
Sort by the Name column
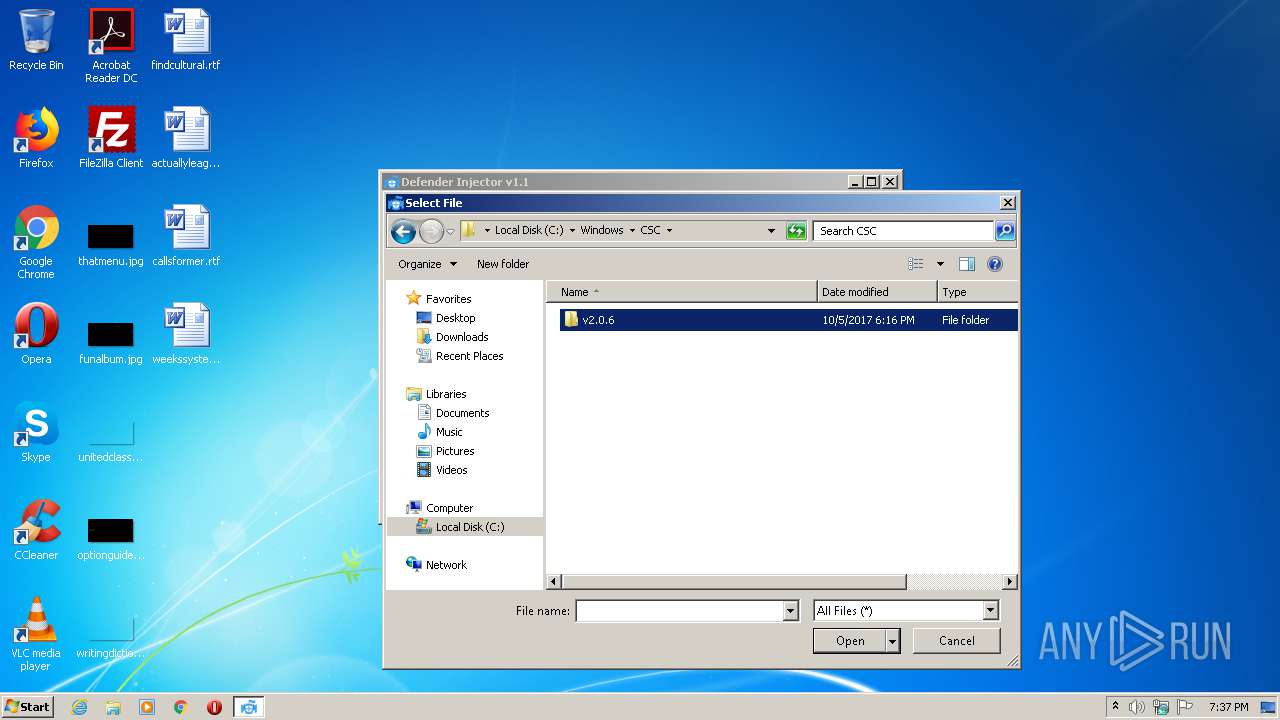click(x=681, y=292)
